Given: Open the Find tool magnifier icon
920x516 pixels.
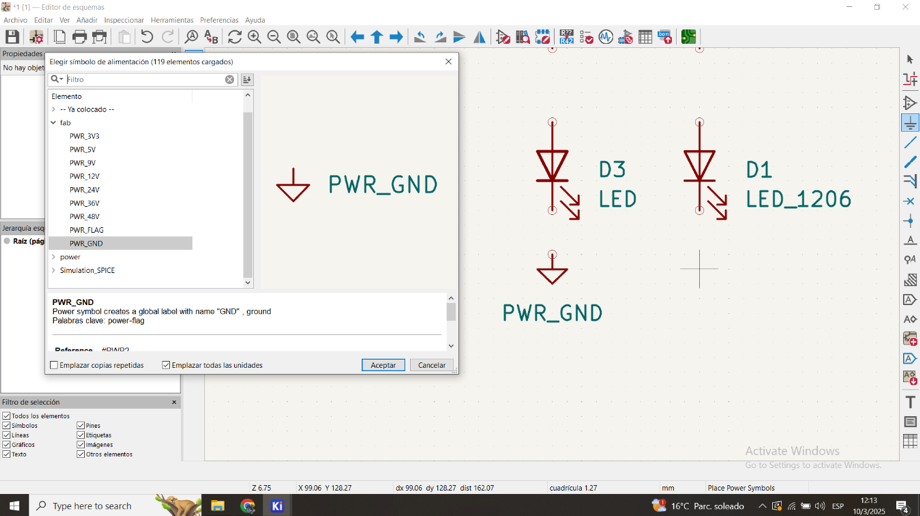Looking at the screenshot, I should [x=191, y=37].
